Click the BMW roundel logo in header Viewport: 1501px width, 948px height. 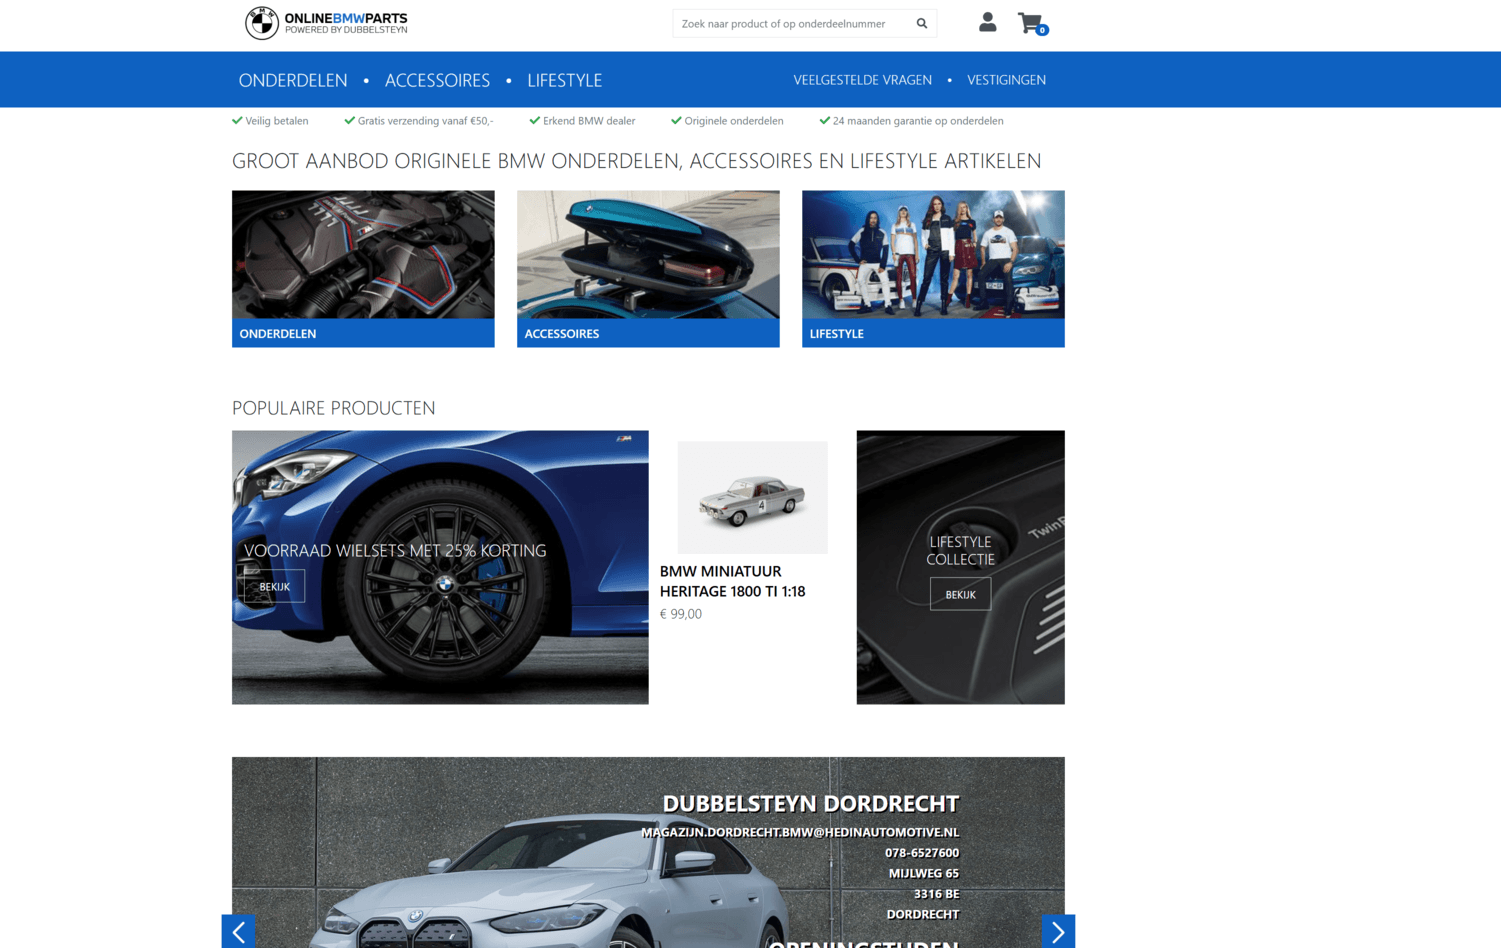[x=262, y=23]
